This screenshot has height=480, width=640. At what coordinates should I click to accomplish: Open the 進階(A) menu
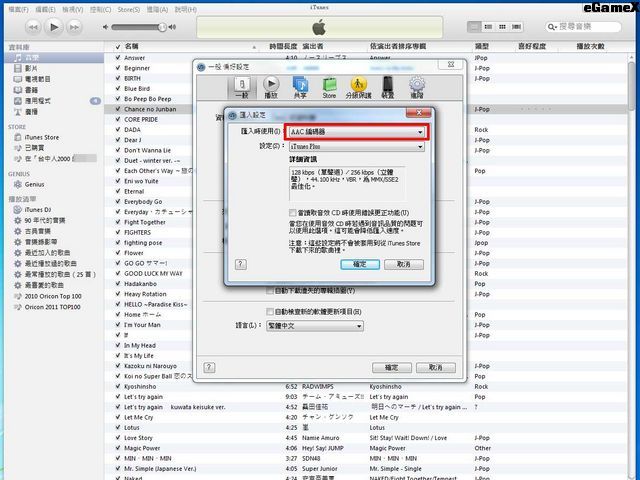click(157, 9)
